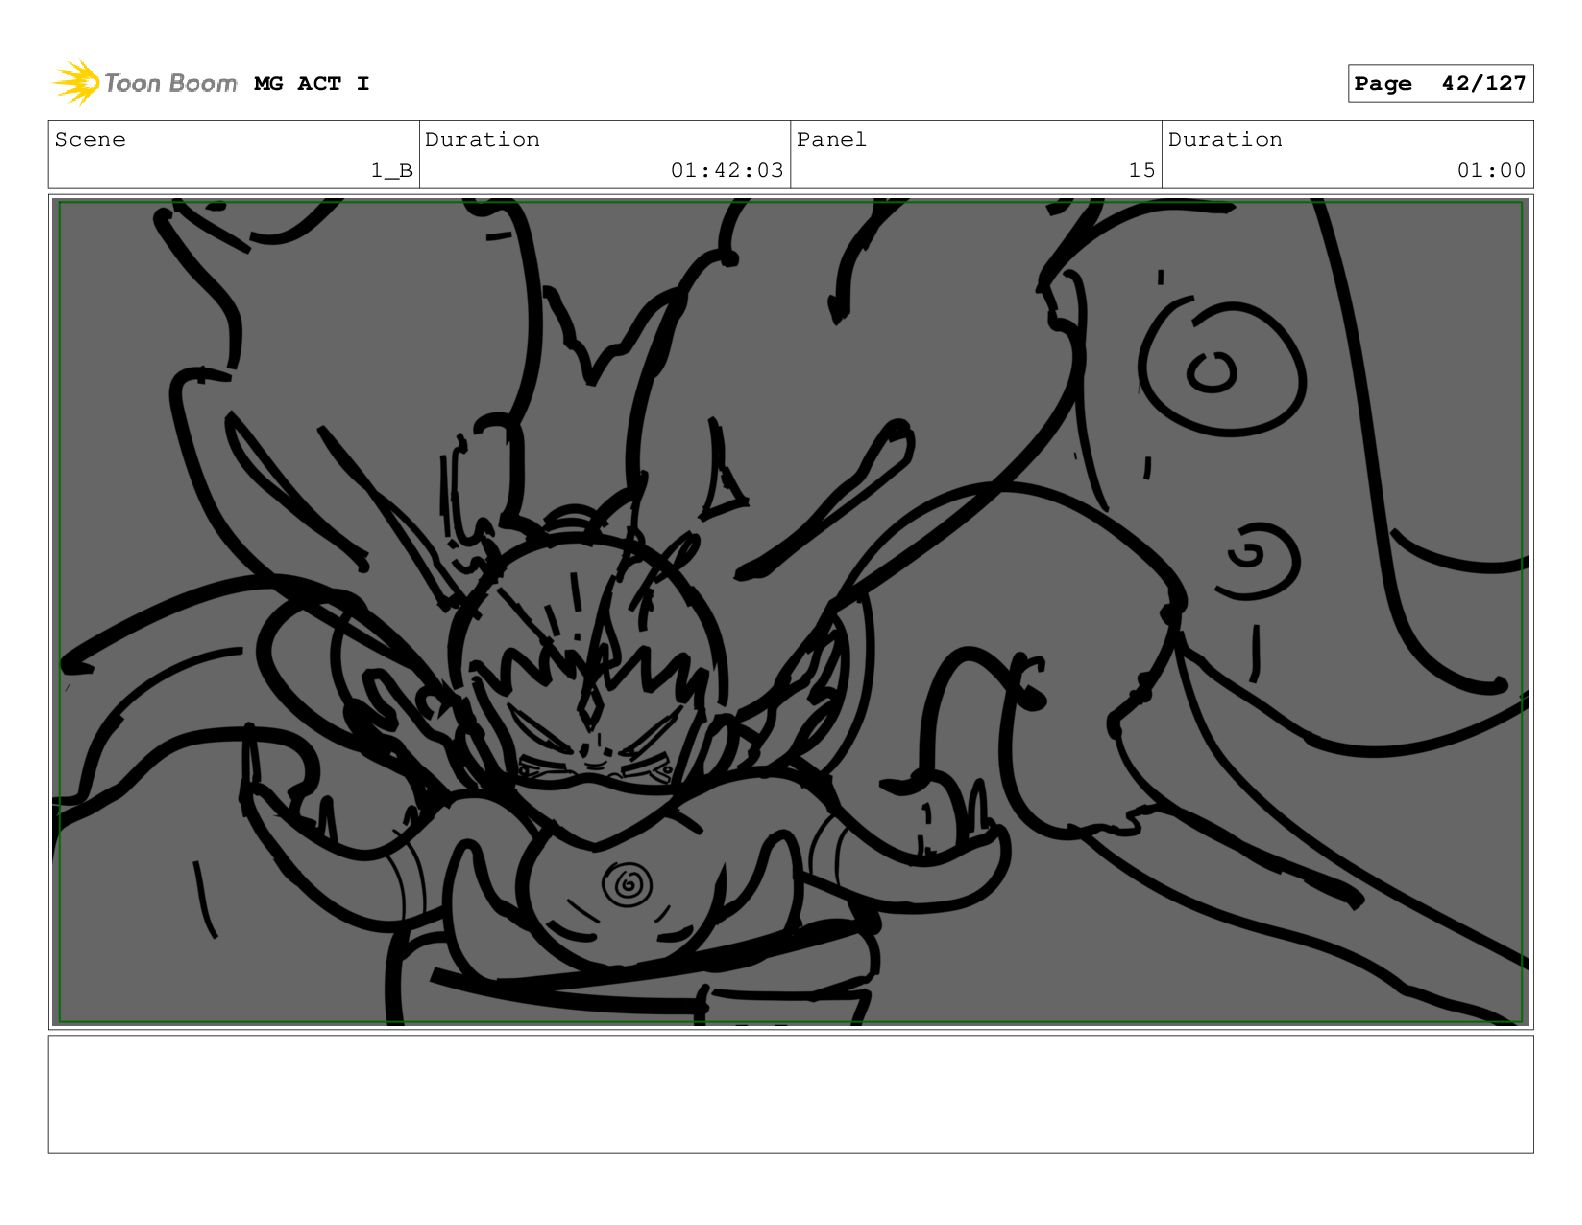
Task: Select panel duration value '01:00'
Action: point(1491,170)
